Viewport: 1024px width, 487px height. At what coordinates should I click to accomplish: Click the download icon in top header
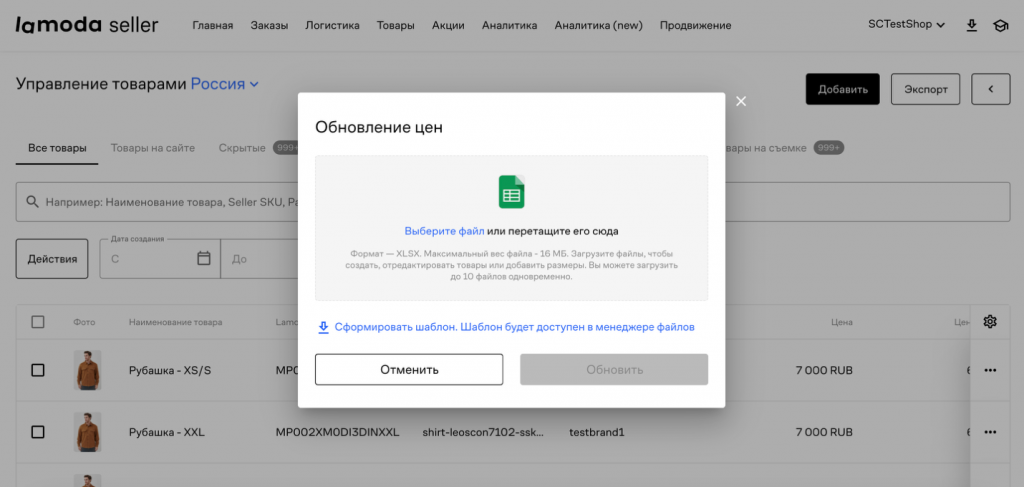point(971,25)
